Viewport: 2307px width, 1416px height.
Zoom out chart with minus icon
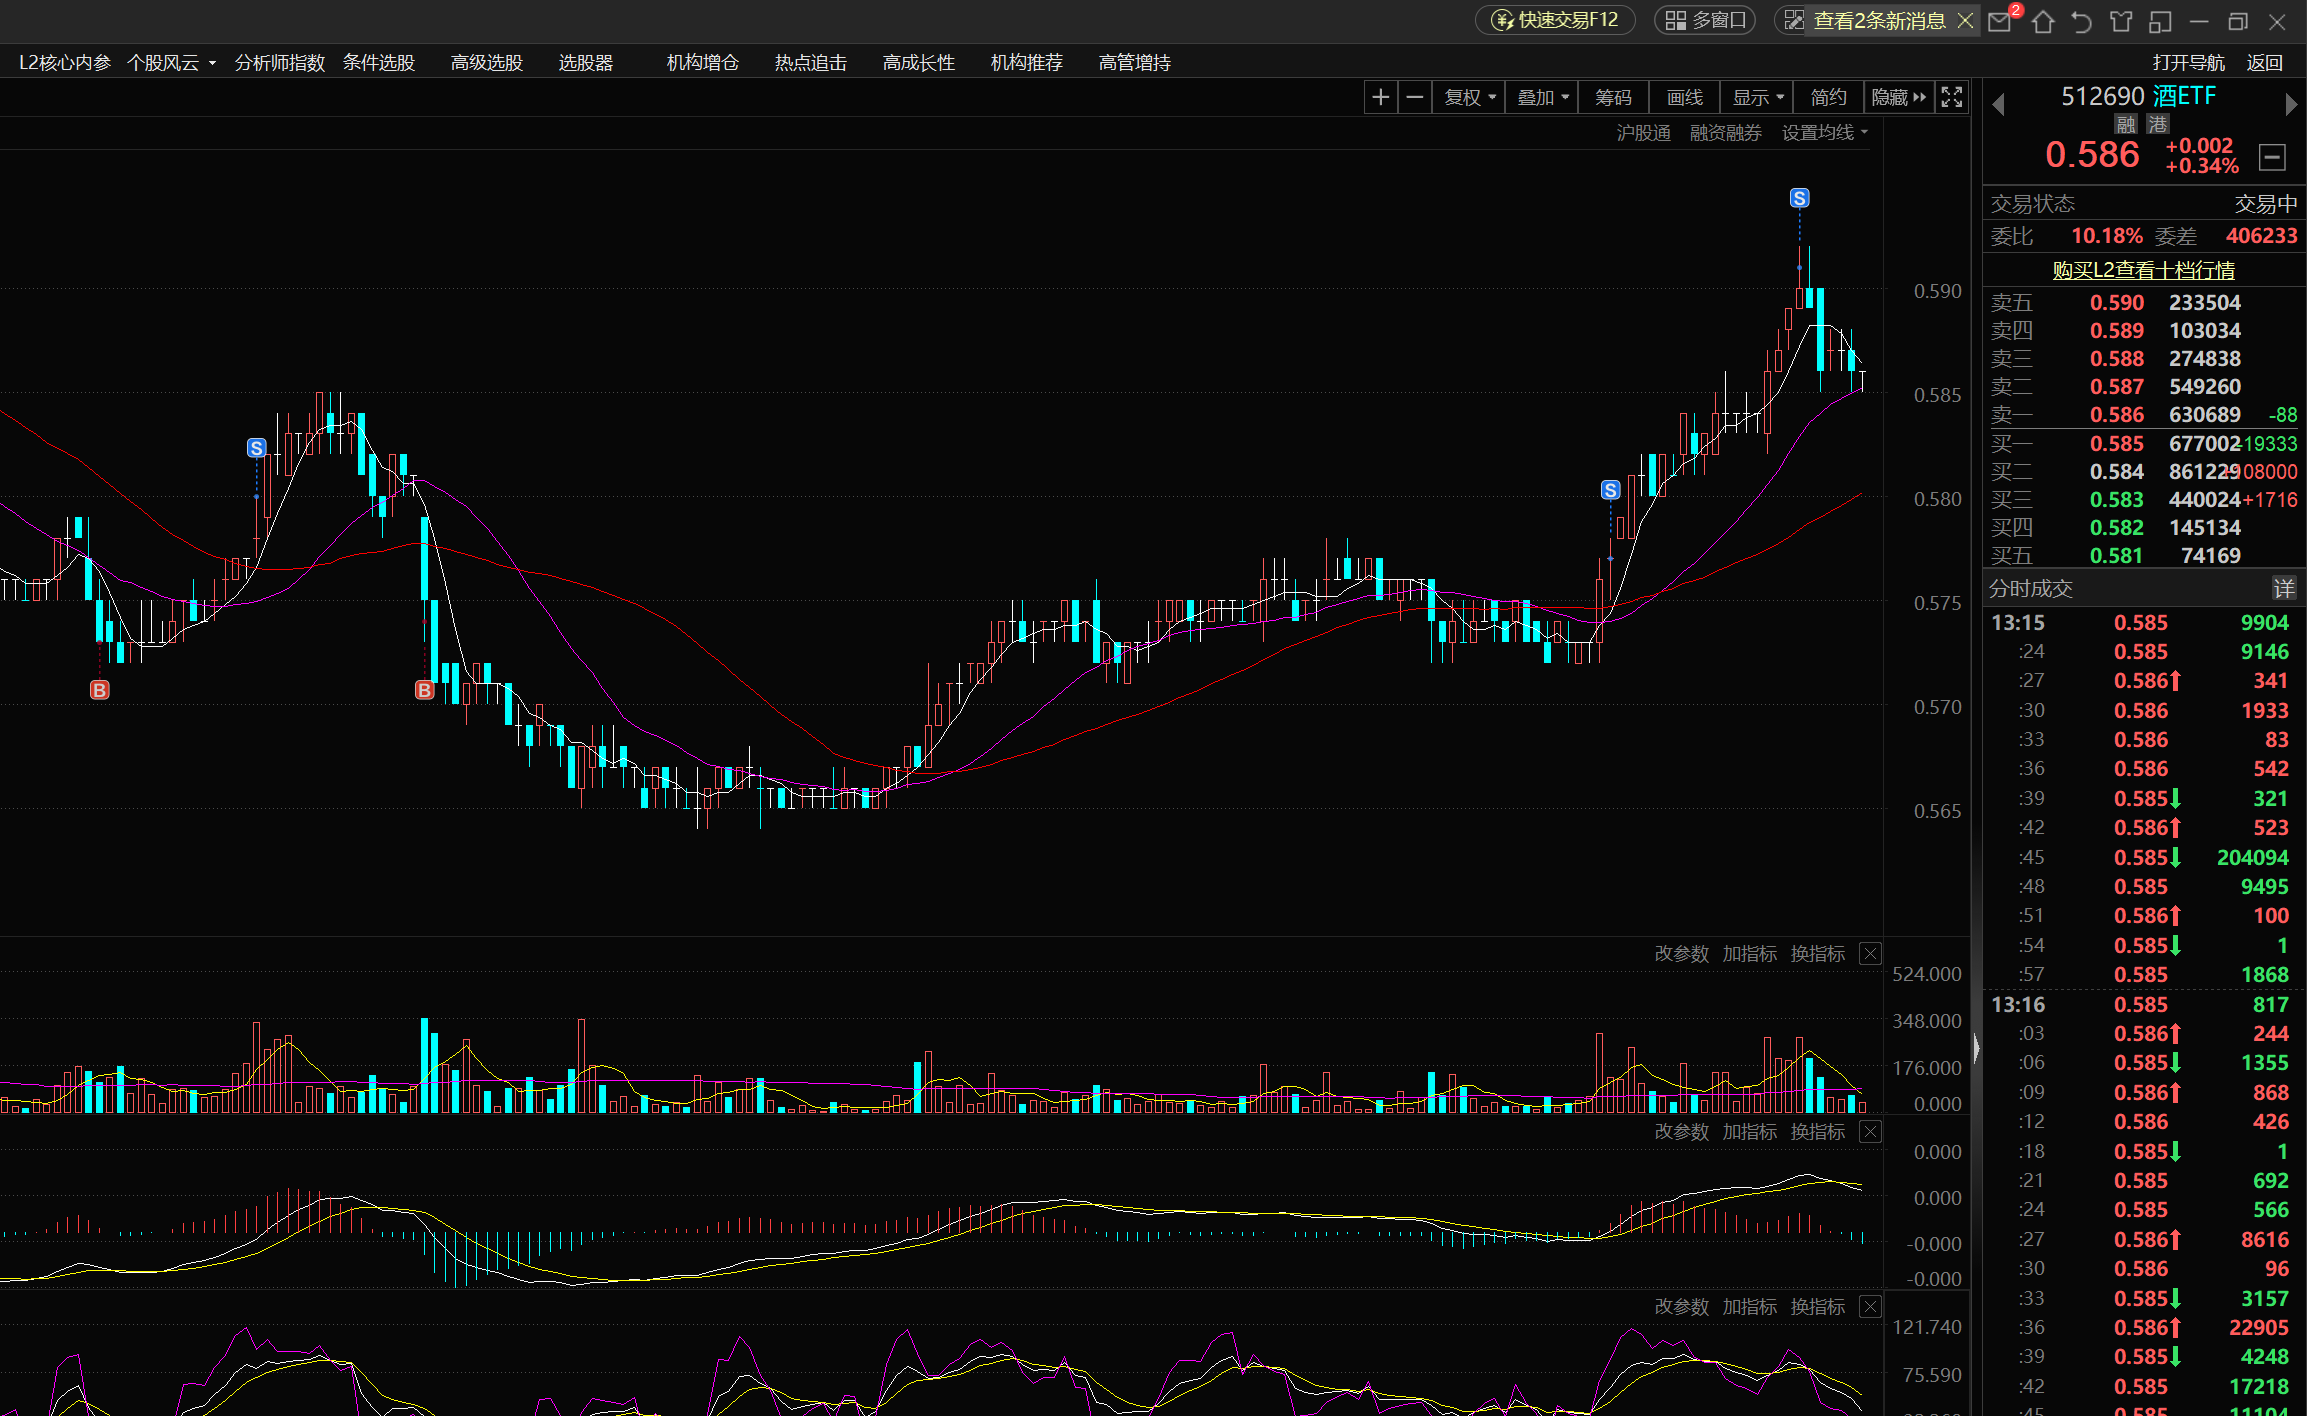(1415, 97)
